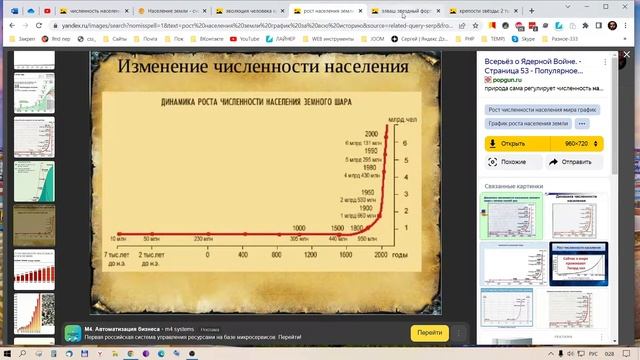Viewport: 640px width, 360px height.
Task: Open the 'Почта' bookmarks folder
Action: tap(146, 39)
